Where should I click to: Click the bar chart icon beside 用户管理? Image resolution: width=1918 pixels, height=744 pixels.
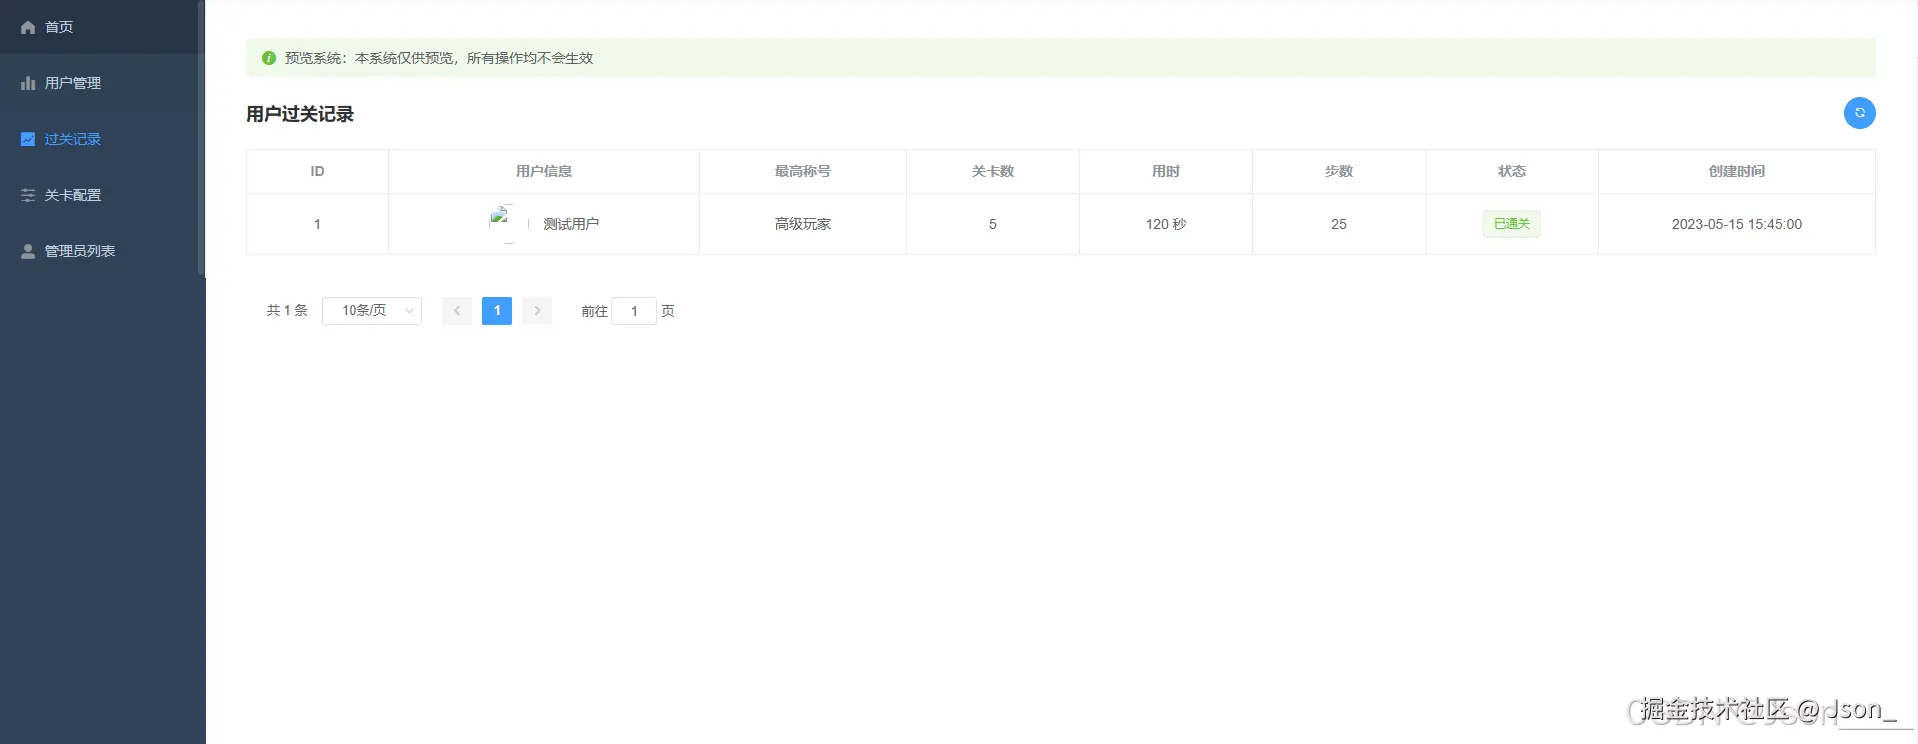point(28,83)
